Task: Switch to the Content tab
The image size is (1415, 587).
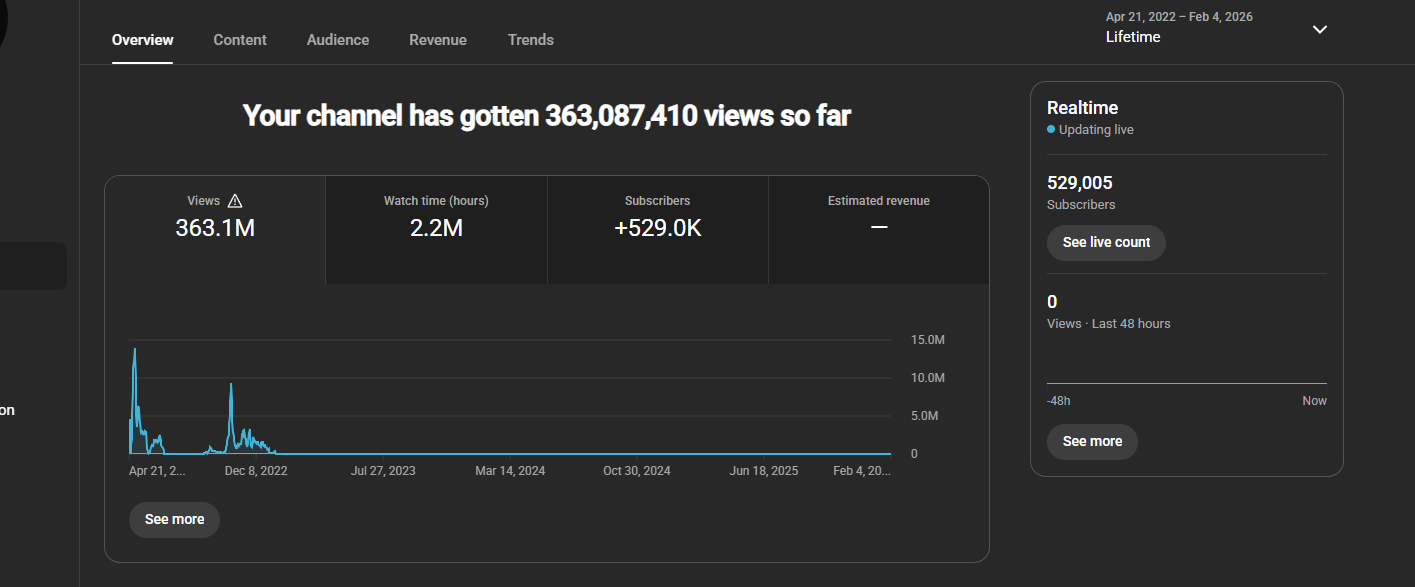Action: click(x=240, y=40)
